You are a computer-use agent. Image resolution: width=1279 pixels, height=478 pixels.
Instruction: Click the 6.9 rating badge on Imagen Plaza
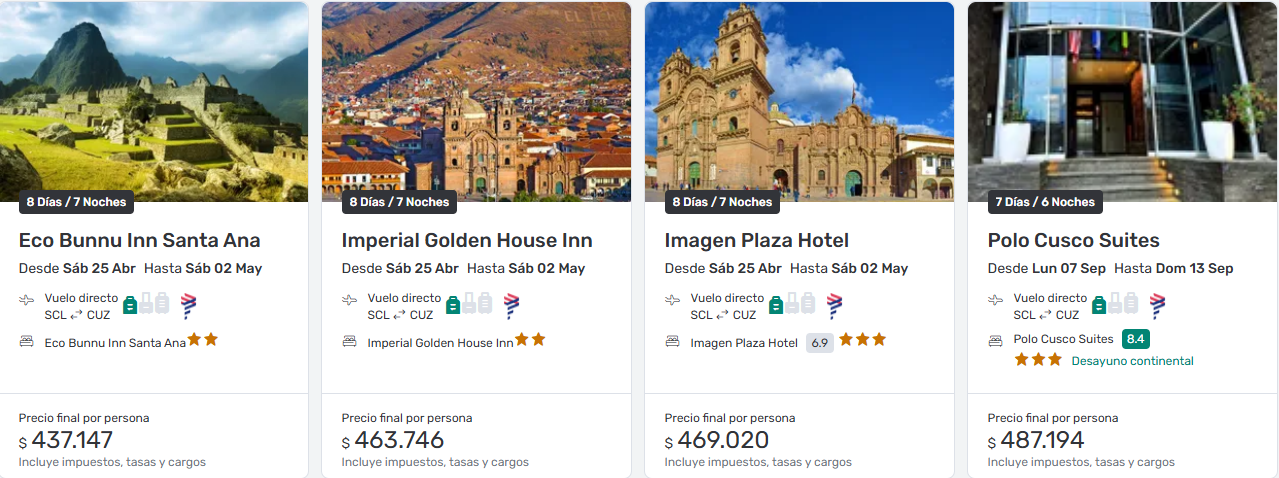pyautogui.click(x=820, y=342)
